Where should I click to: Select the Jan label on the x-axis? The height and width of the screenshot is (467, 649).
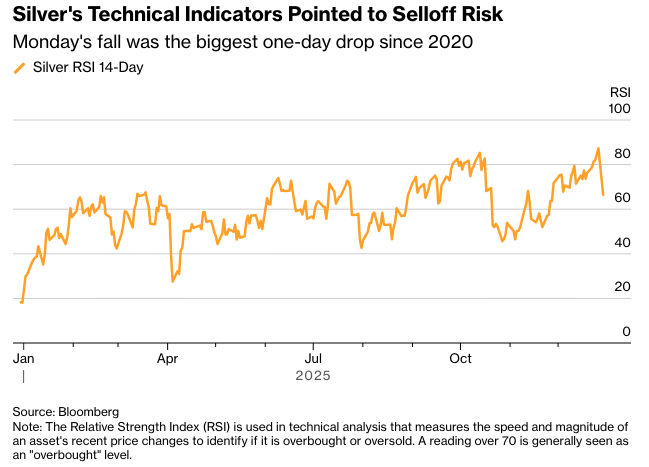click(22, 357)
